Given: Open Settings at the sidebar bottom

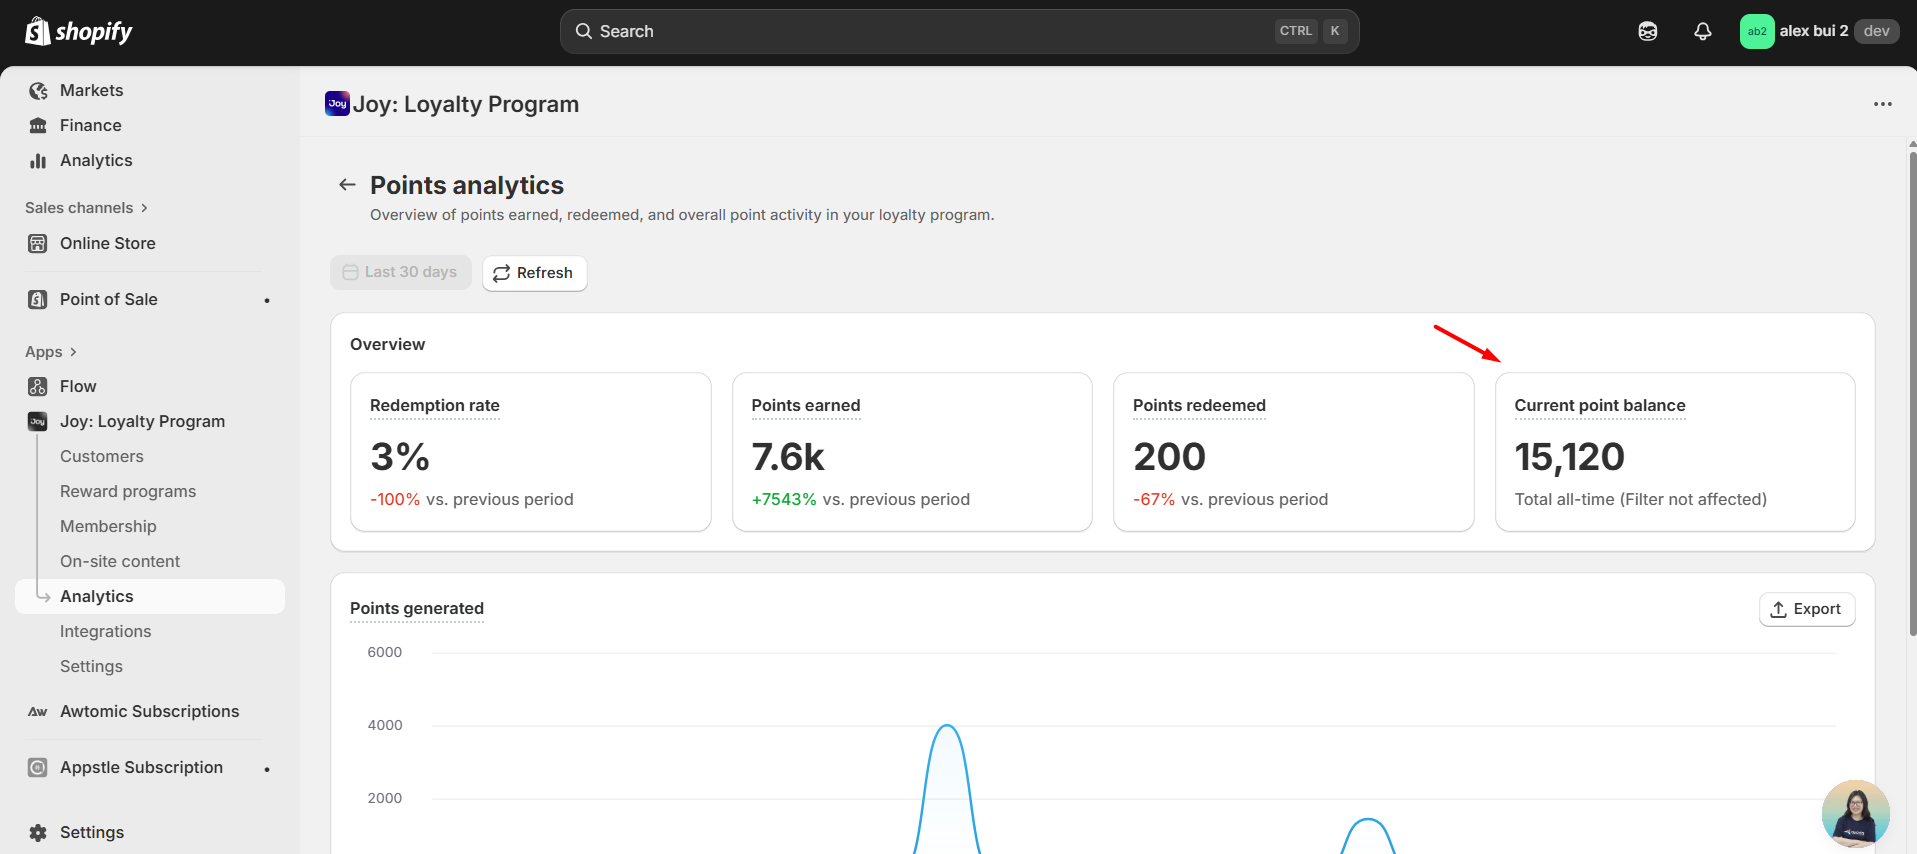Looking at the screenshot, I should pyautogui.click(x=91, y=833).
